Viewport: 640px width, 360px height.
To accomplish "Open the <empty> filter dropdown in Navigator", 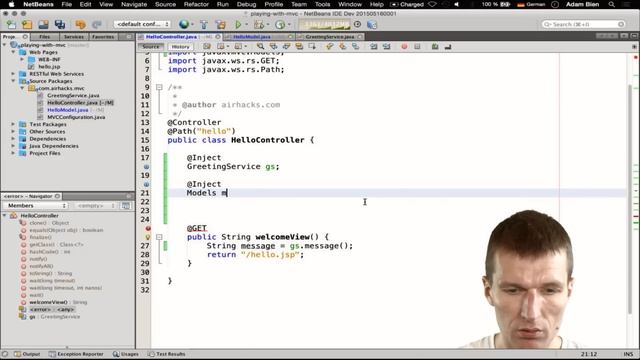I will point(96,206).
